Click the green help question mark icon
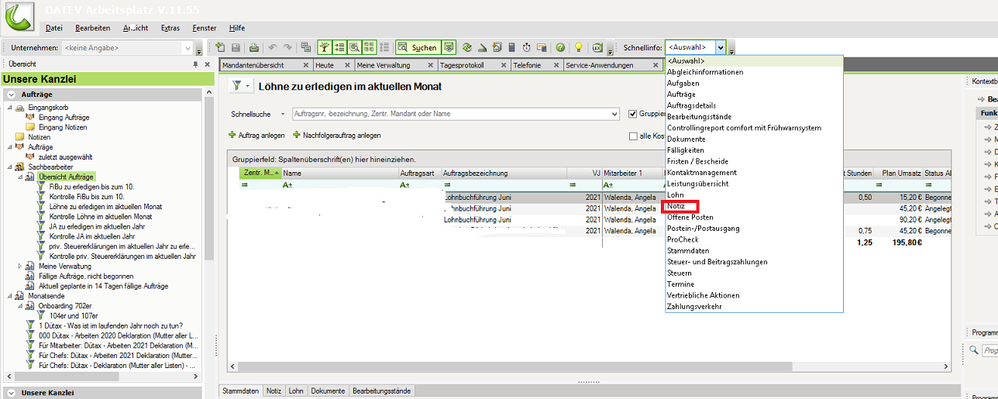Screen dimensions: 998x399 pyautogui.click(x=561, y=48)
